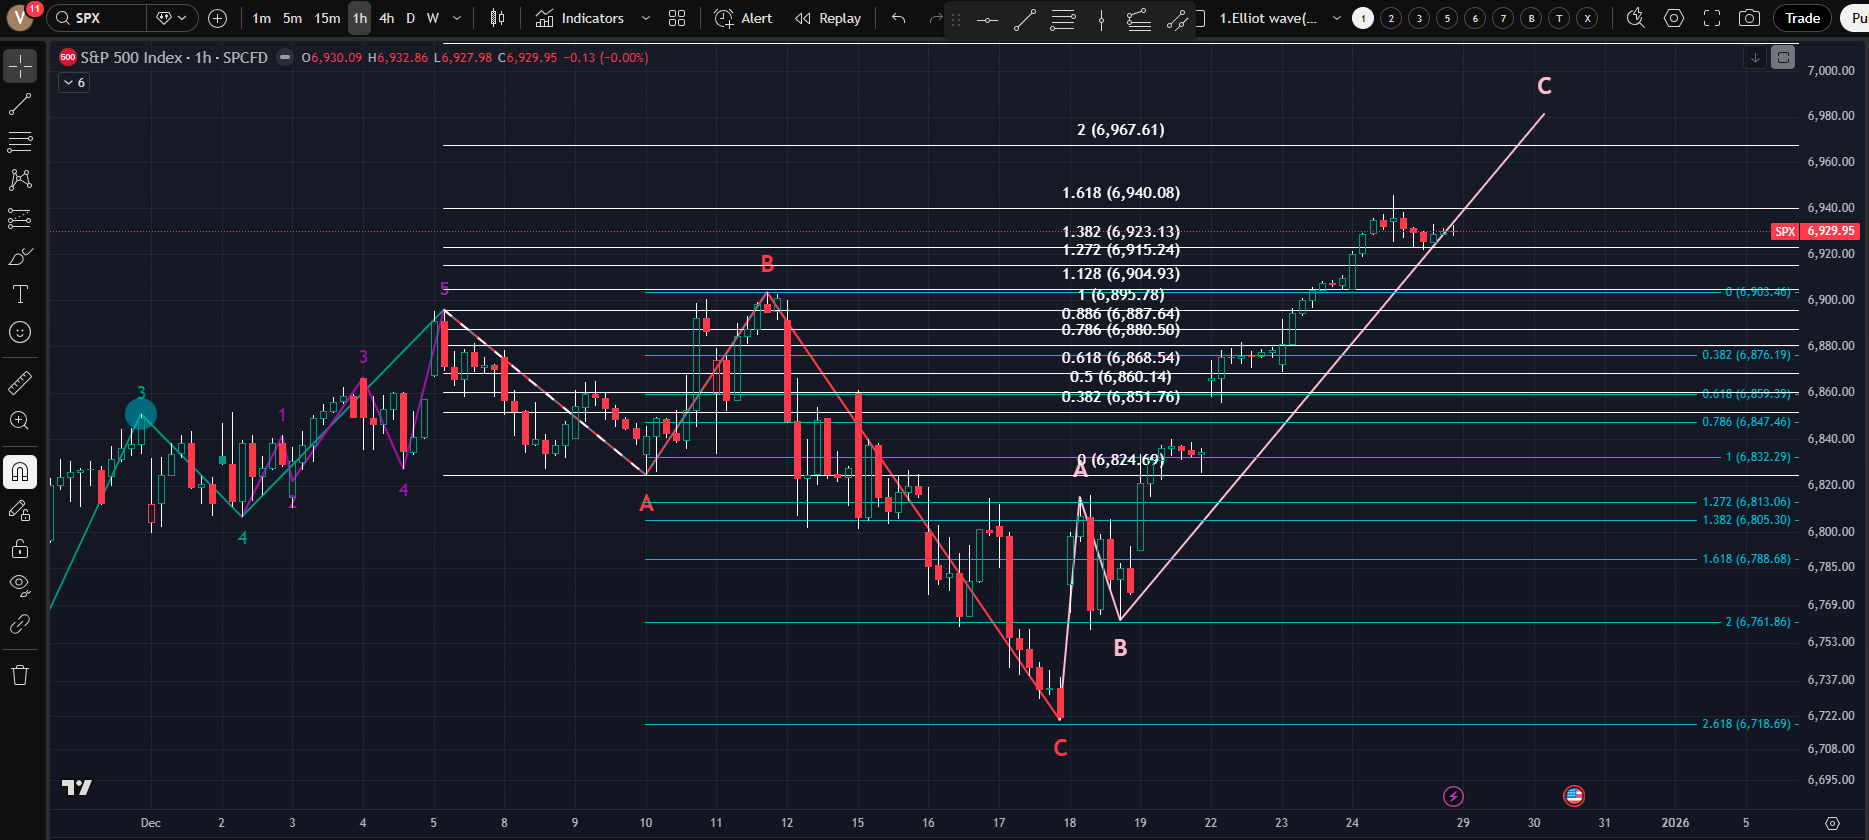Enter fullscreen chart mode
Image resolution: width=1869 pixels, height=840 pixels.
[x=1712, y=18]
